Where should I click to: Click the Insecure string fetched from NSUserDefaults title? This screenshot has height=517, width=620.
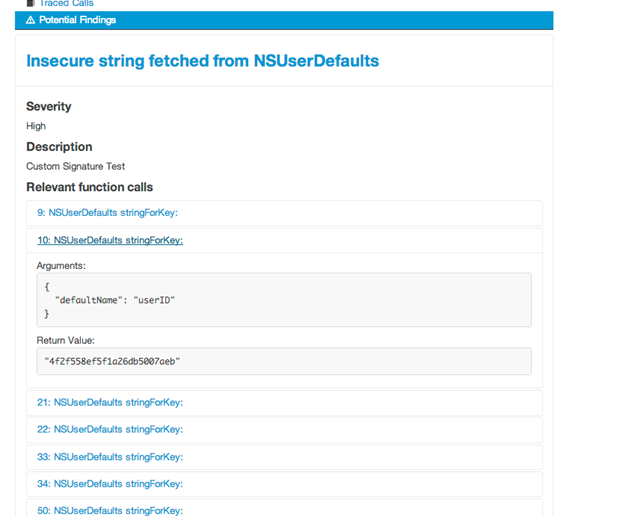click(x=202, y=61)
